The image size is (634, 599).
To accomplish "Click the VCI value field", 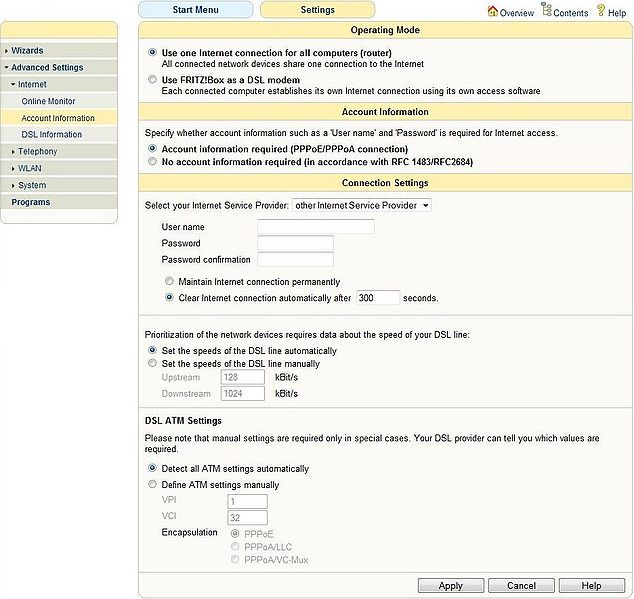I will [x=247, y=518].
